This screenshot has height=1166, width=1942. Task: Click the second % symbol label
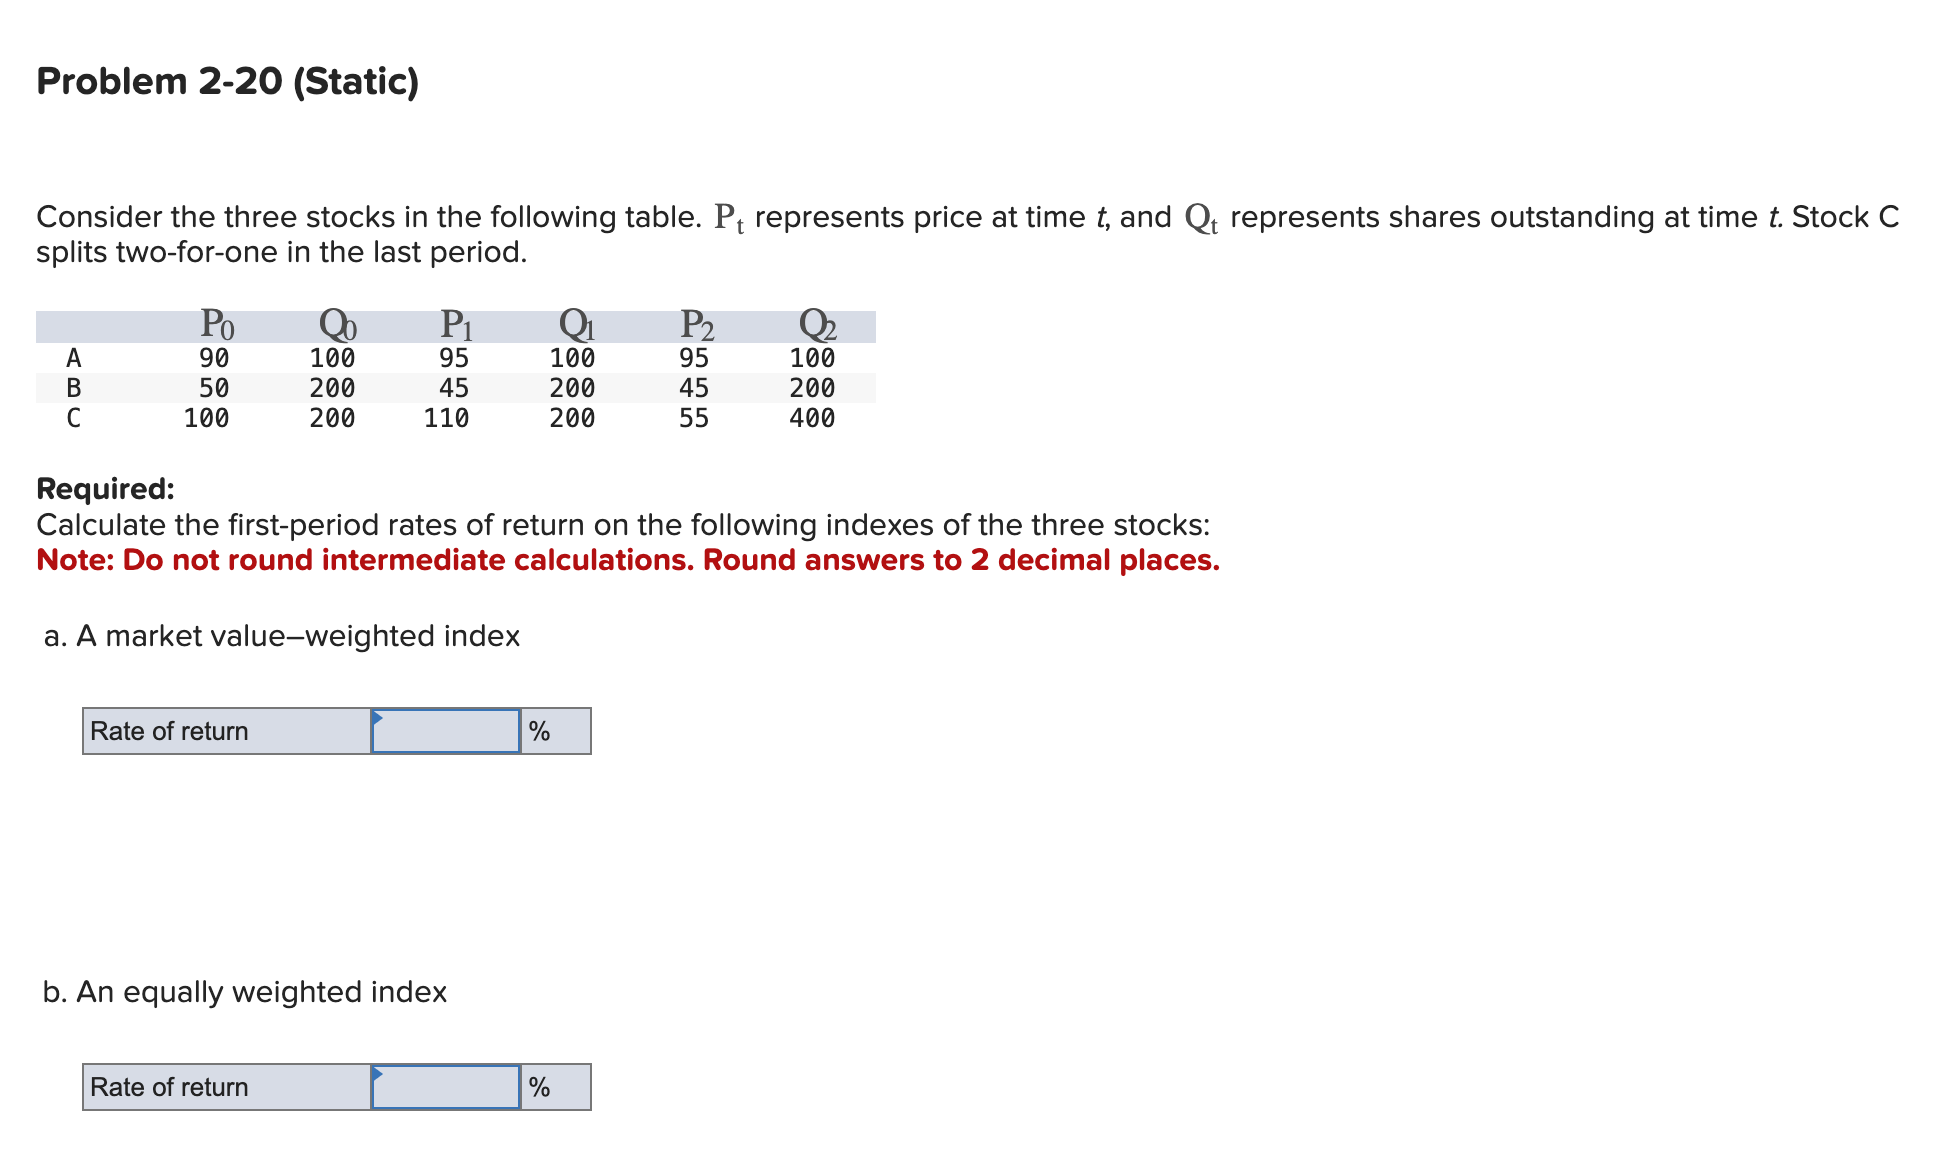click(541, 1087)
